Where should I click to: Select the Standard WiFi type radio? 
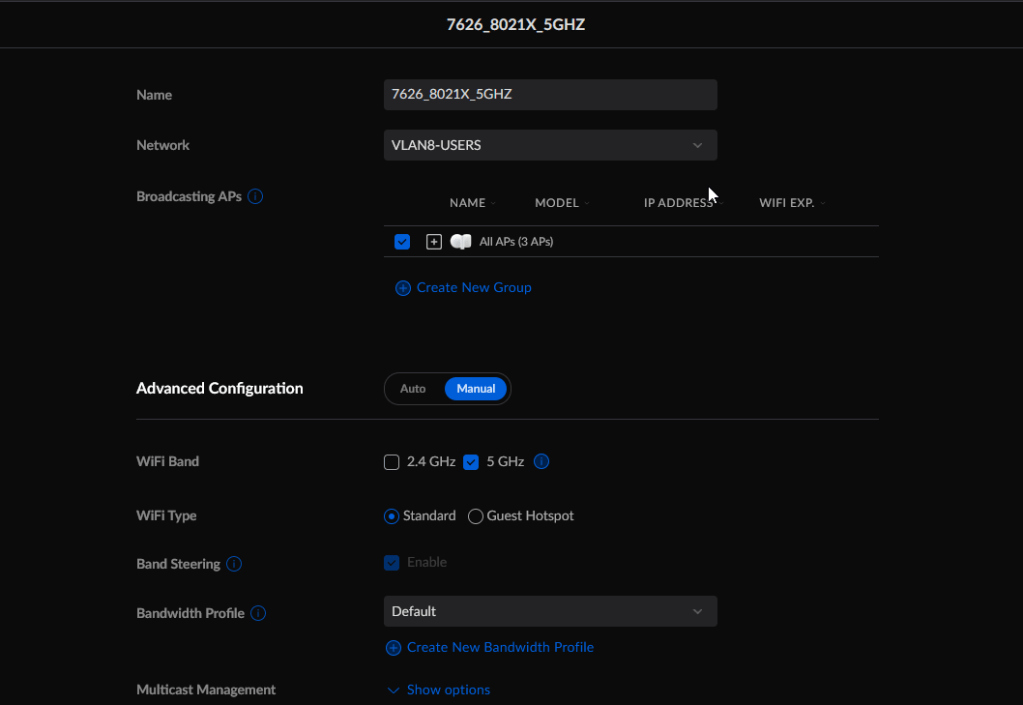392,516
